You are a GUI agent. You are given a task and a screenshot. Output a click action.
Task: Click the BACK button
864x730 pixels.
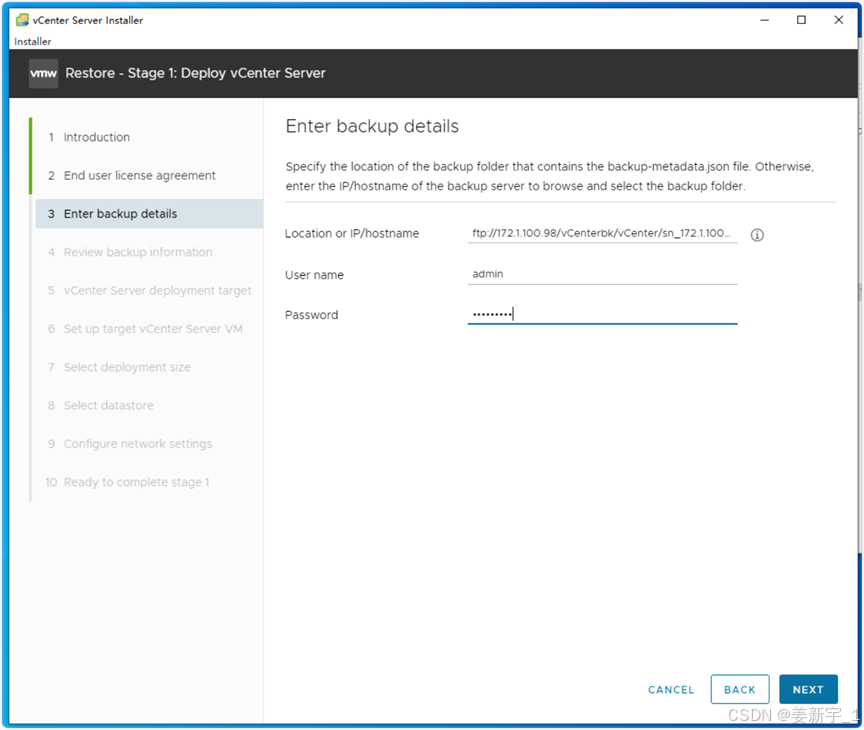[739, 689]
